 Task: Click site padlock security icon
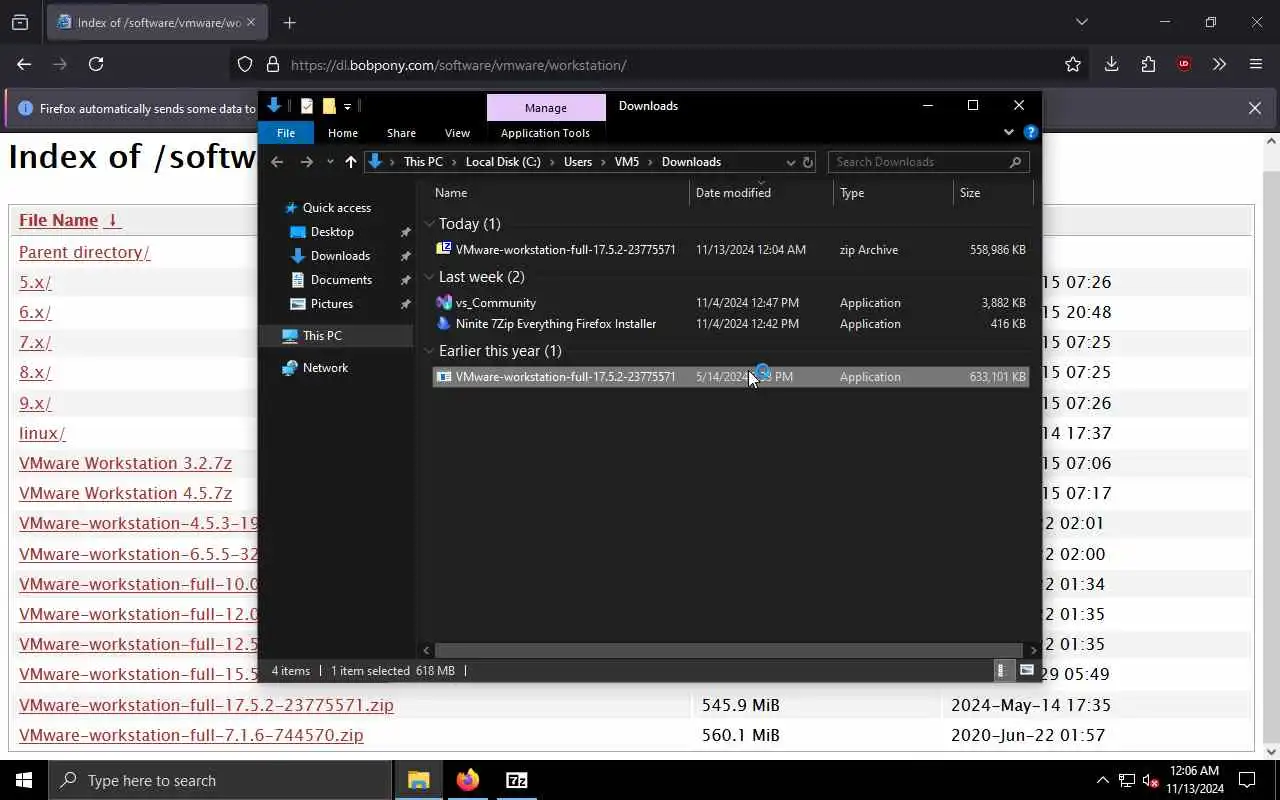pos(272,65)
